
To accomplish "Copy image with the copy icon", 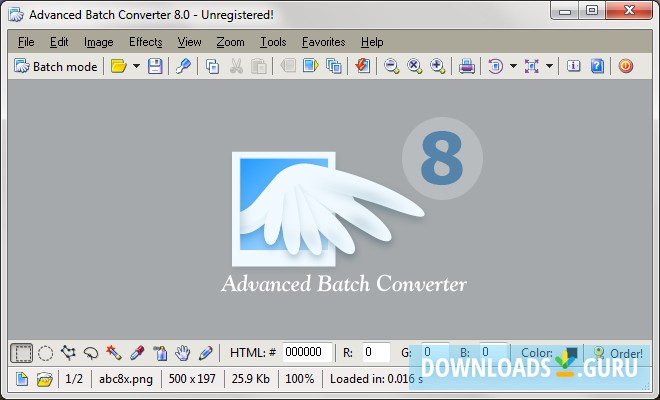I will point(213,66).
